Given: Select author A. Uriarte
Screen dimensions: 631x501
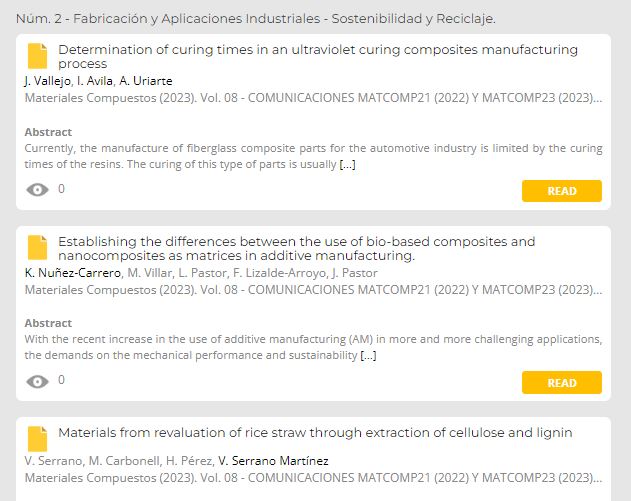Looking at the screenshot, I should [x=146, y=81].
